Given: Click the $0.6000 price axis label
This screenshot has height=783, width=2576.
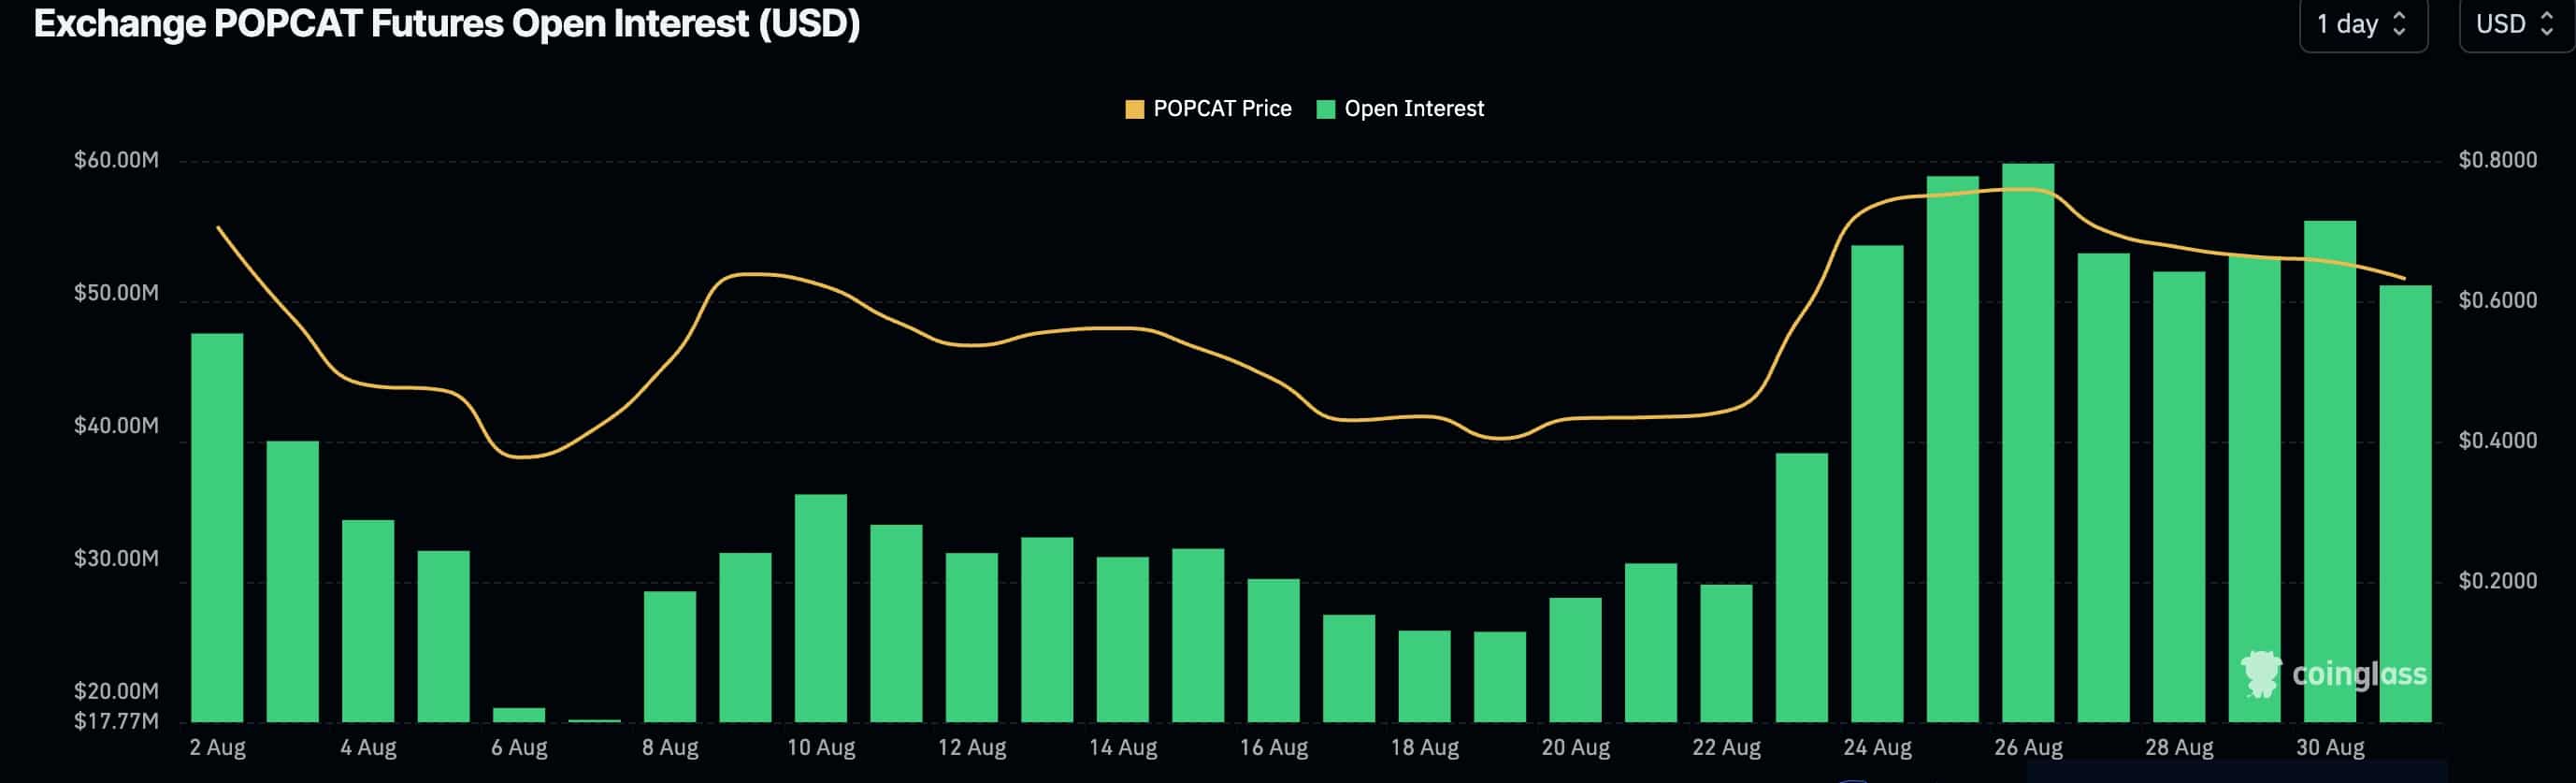Looking at the screenshot, I should tap(2498, 300).
